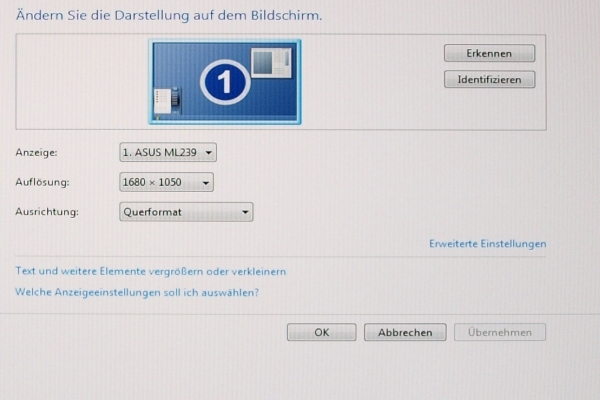Open the Auflösung dropdown showing 1680 × 1050
The height and width of the screenshot is (400, 600).
(x=166, y=182)
